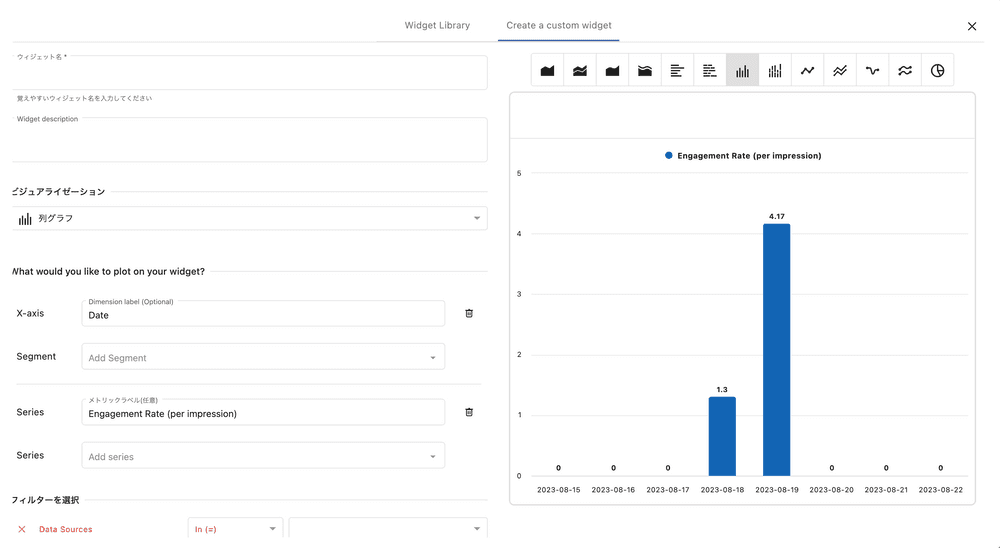
Task: Open the Add series dropdown
Action: [x=263, y=456]
